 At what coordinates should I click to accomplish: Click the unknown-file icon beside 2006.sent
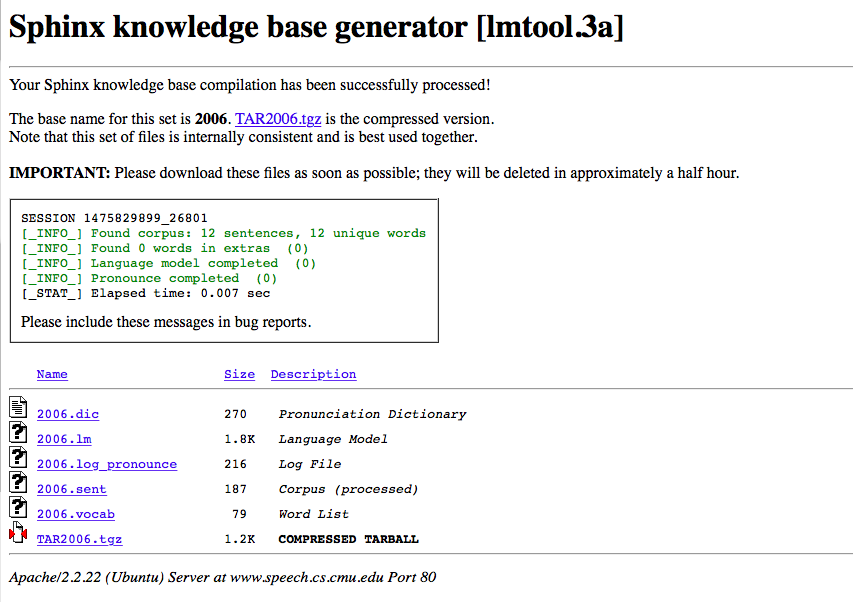point(18,482)
